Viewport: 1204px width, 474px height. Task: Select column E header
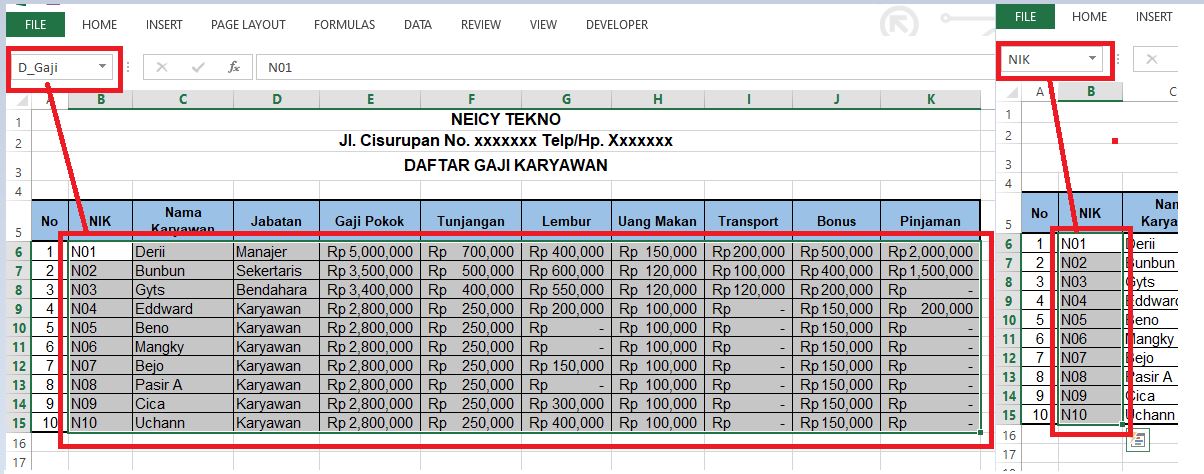[x=371, y=99]
